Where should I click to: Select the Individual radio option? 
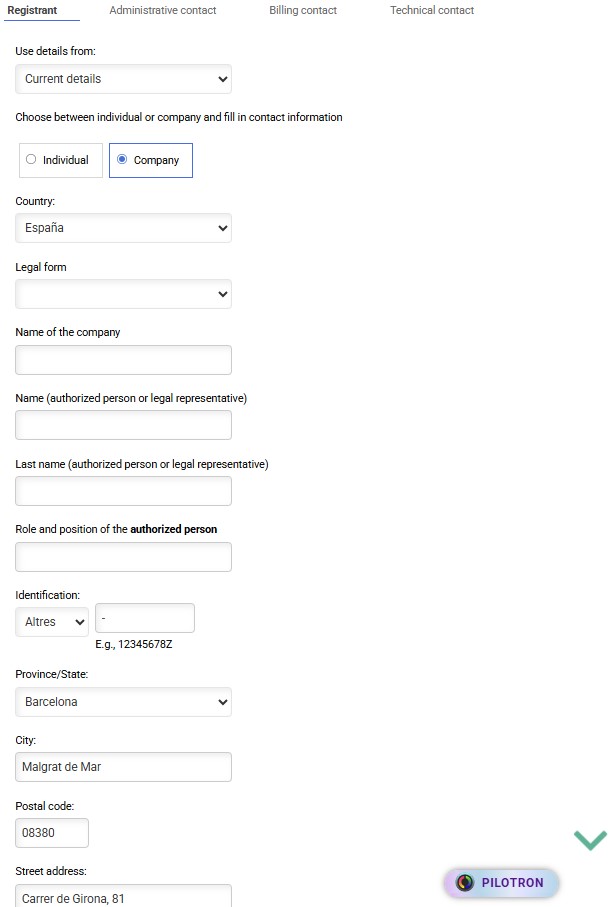click(x=31, y=160)
